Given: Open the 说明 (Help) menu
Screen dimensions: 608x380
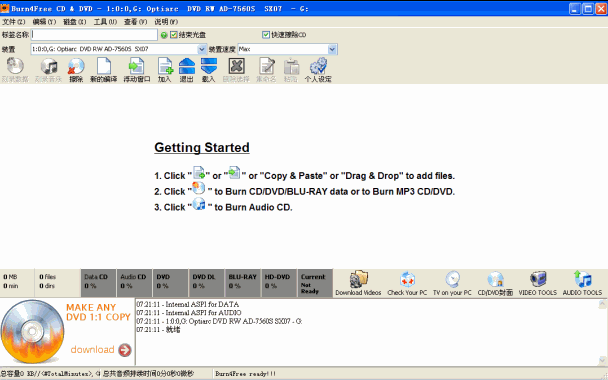Looking at the screenshot, I should pos(166,22).
